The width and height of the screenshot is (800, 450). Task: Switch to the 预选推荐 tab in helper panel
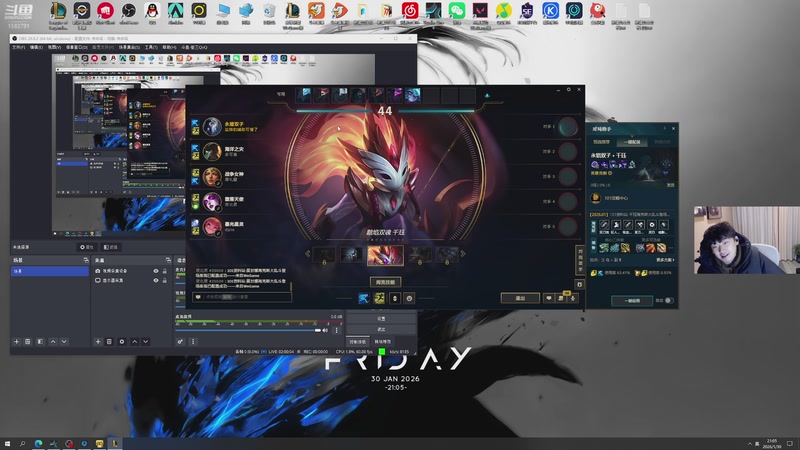click(x=602, y=142)
